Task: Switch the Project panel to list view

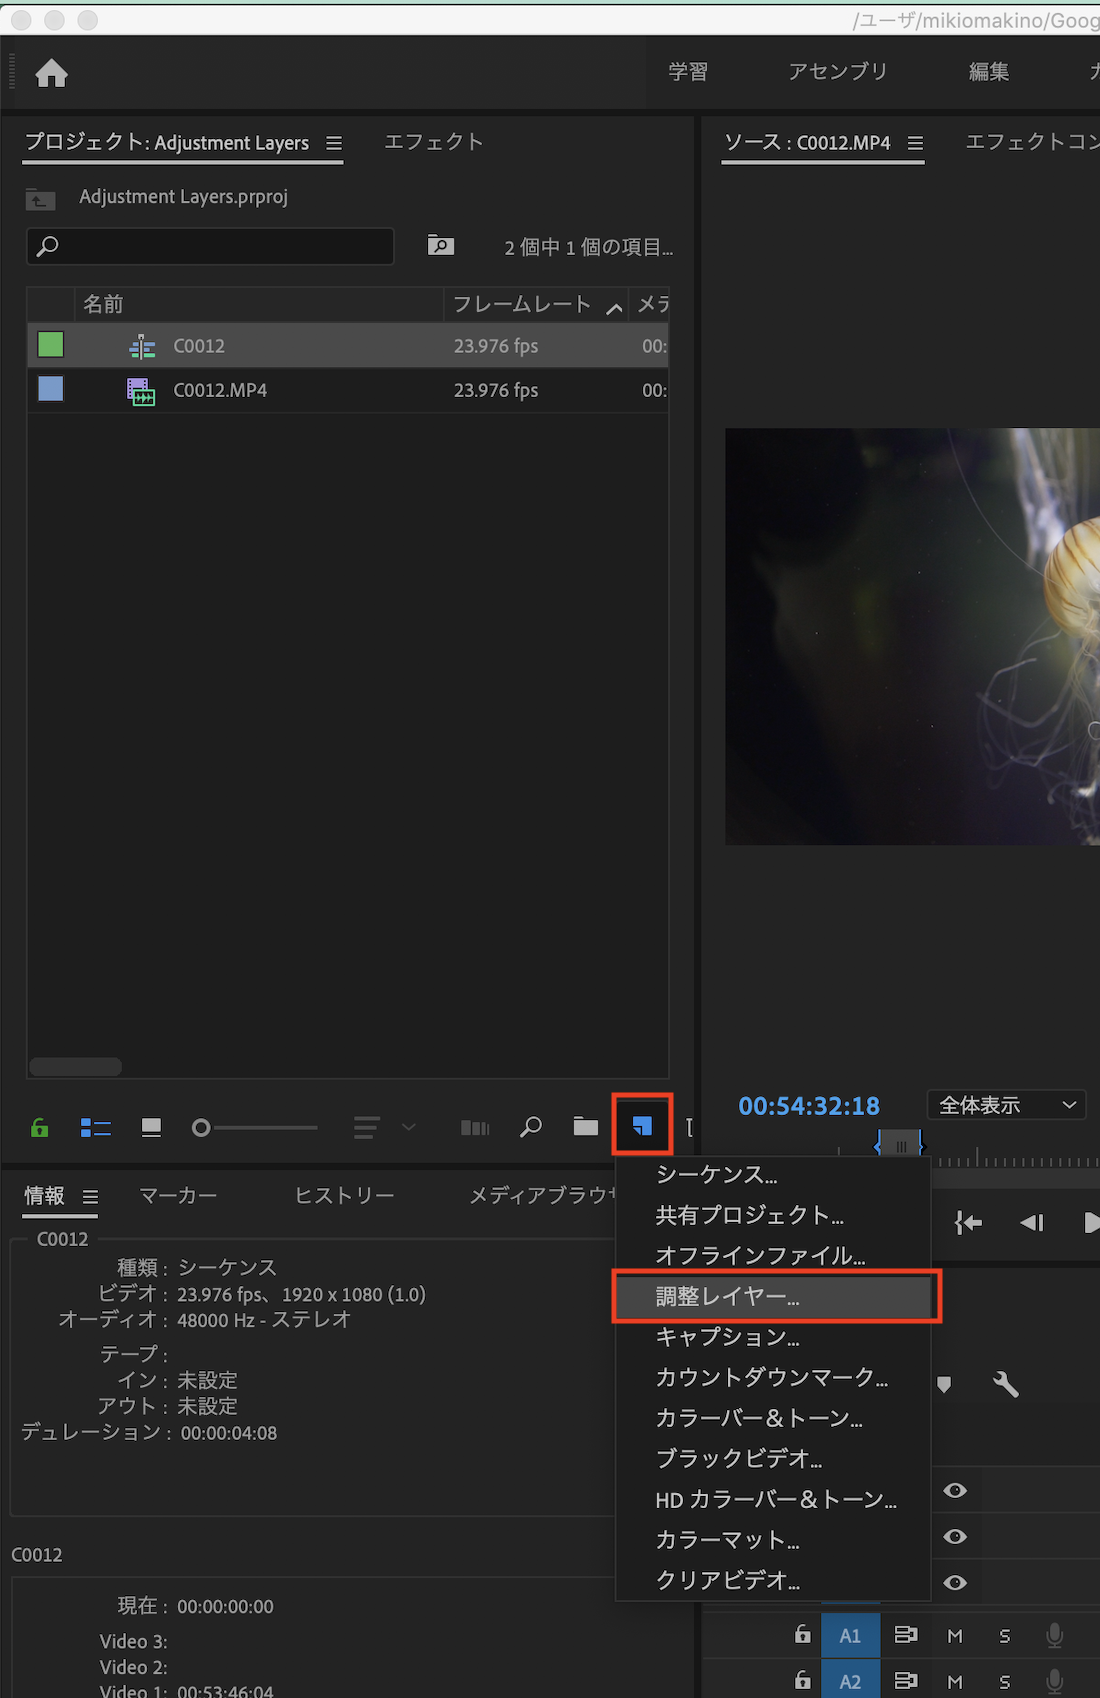Action: [95, 1128]
